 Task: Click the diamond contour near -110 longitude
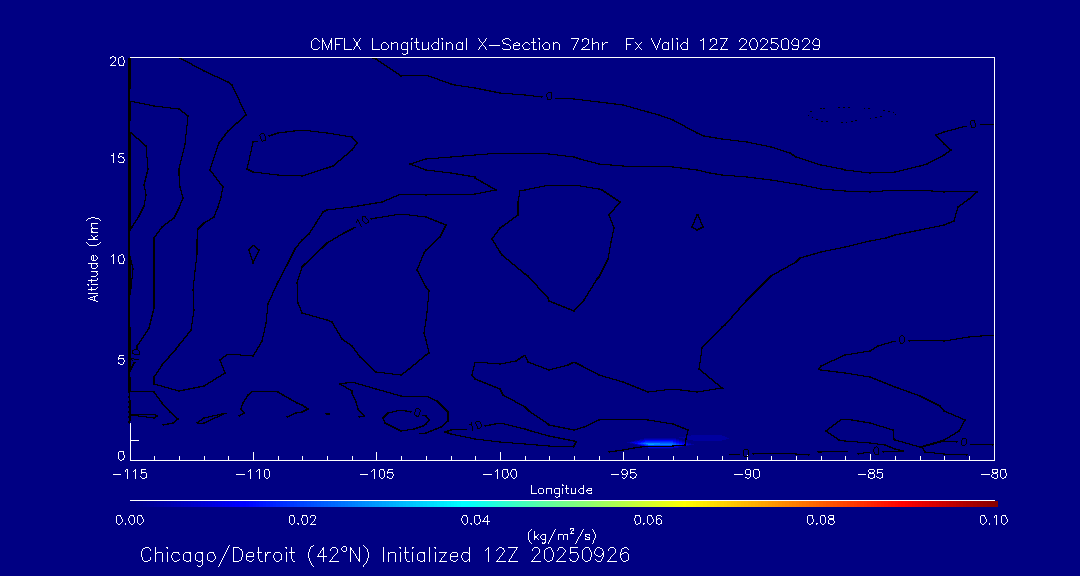[254, 254]
